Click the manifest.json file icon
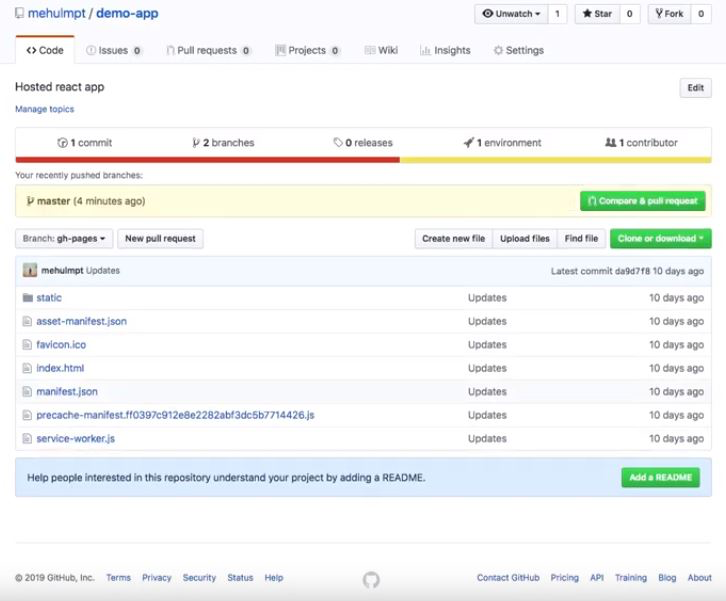The image size is (726, 601). pos(27,392)
